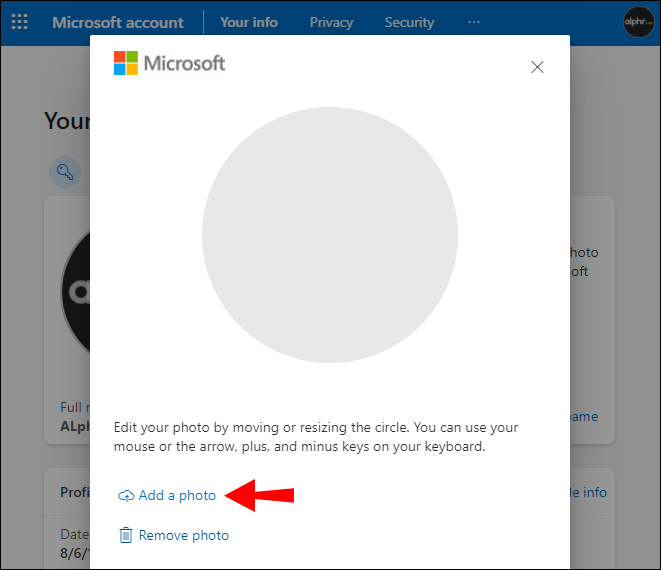Click the Add a photo link
Viewport: 661px width, 570px height.
(177, 495)
